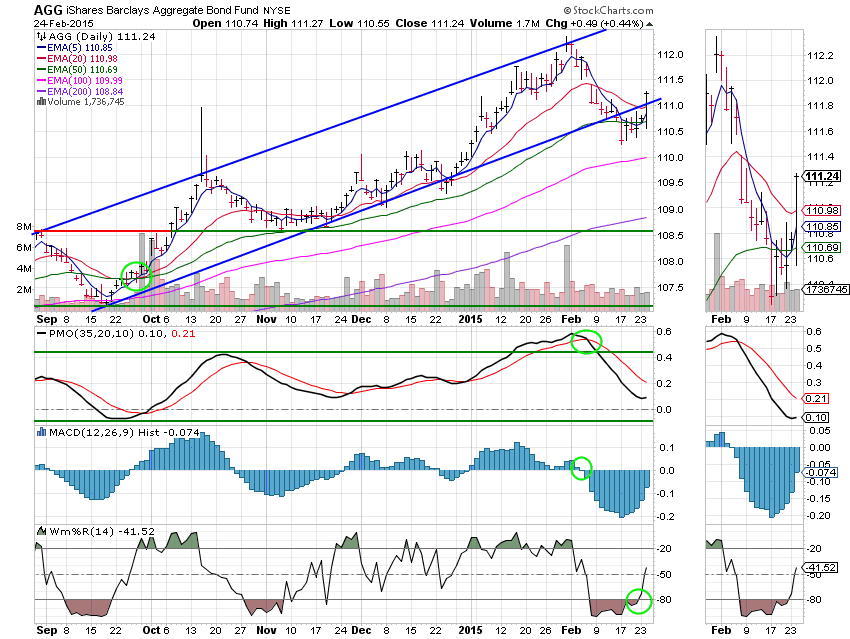Click the NYSE exchange label

point(276,11)
